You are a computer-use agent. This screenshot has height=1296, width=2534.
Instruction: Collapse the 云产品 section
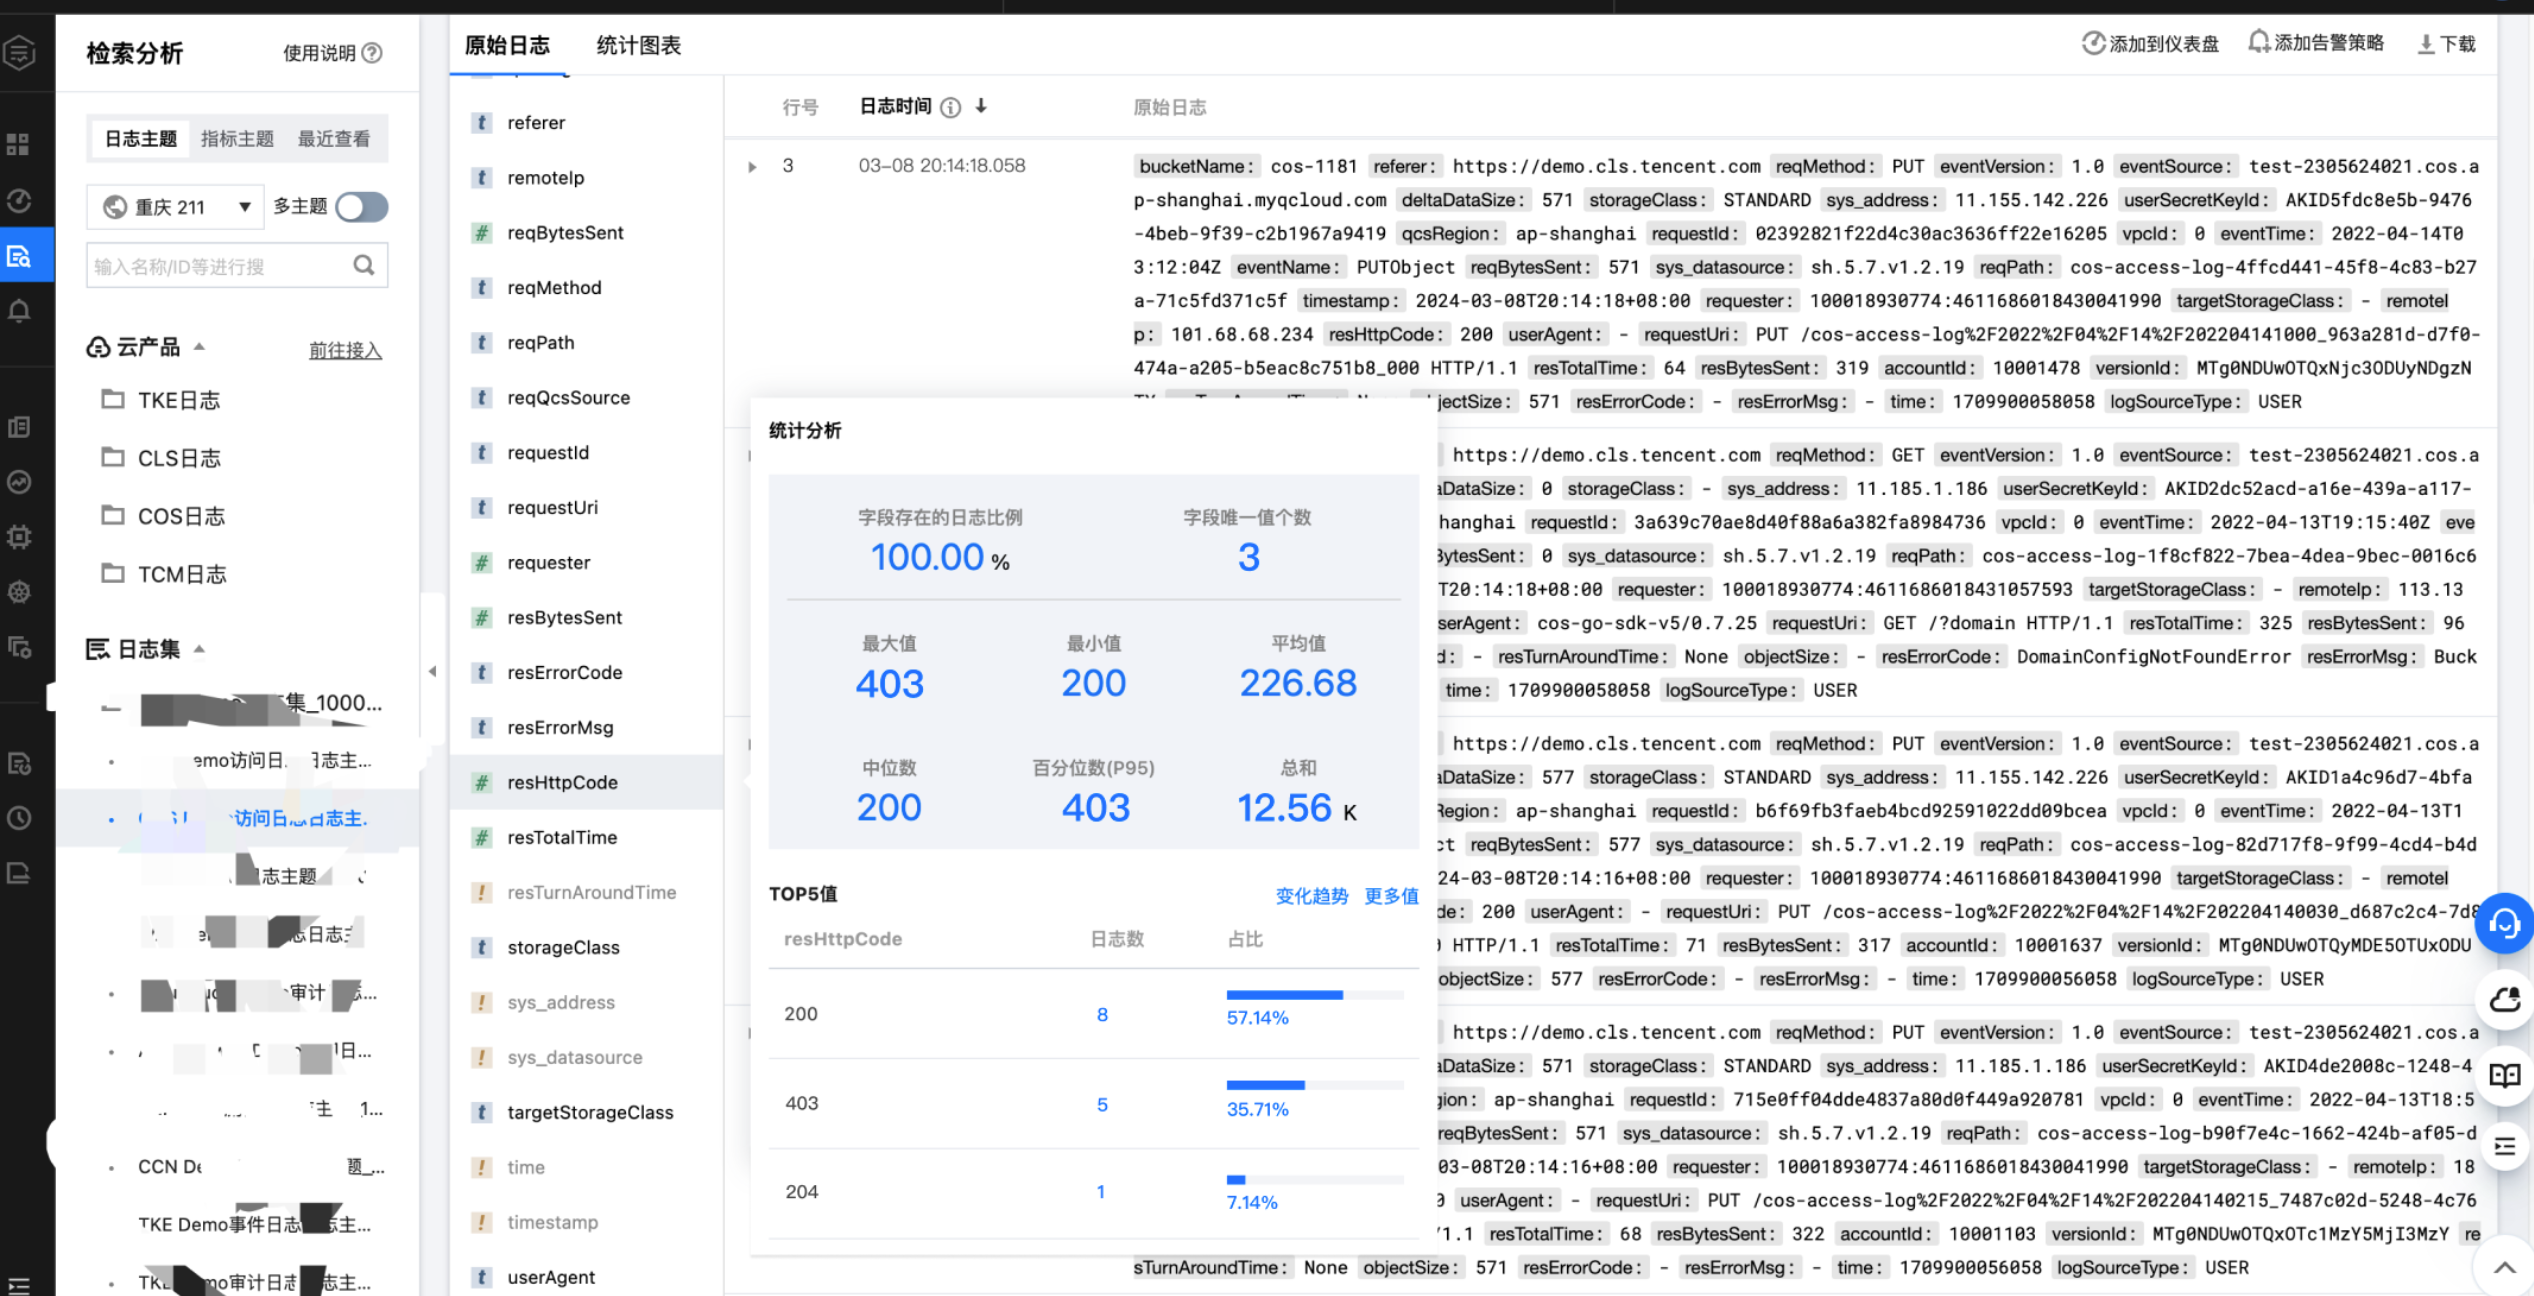tap(199, 346)
